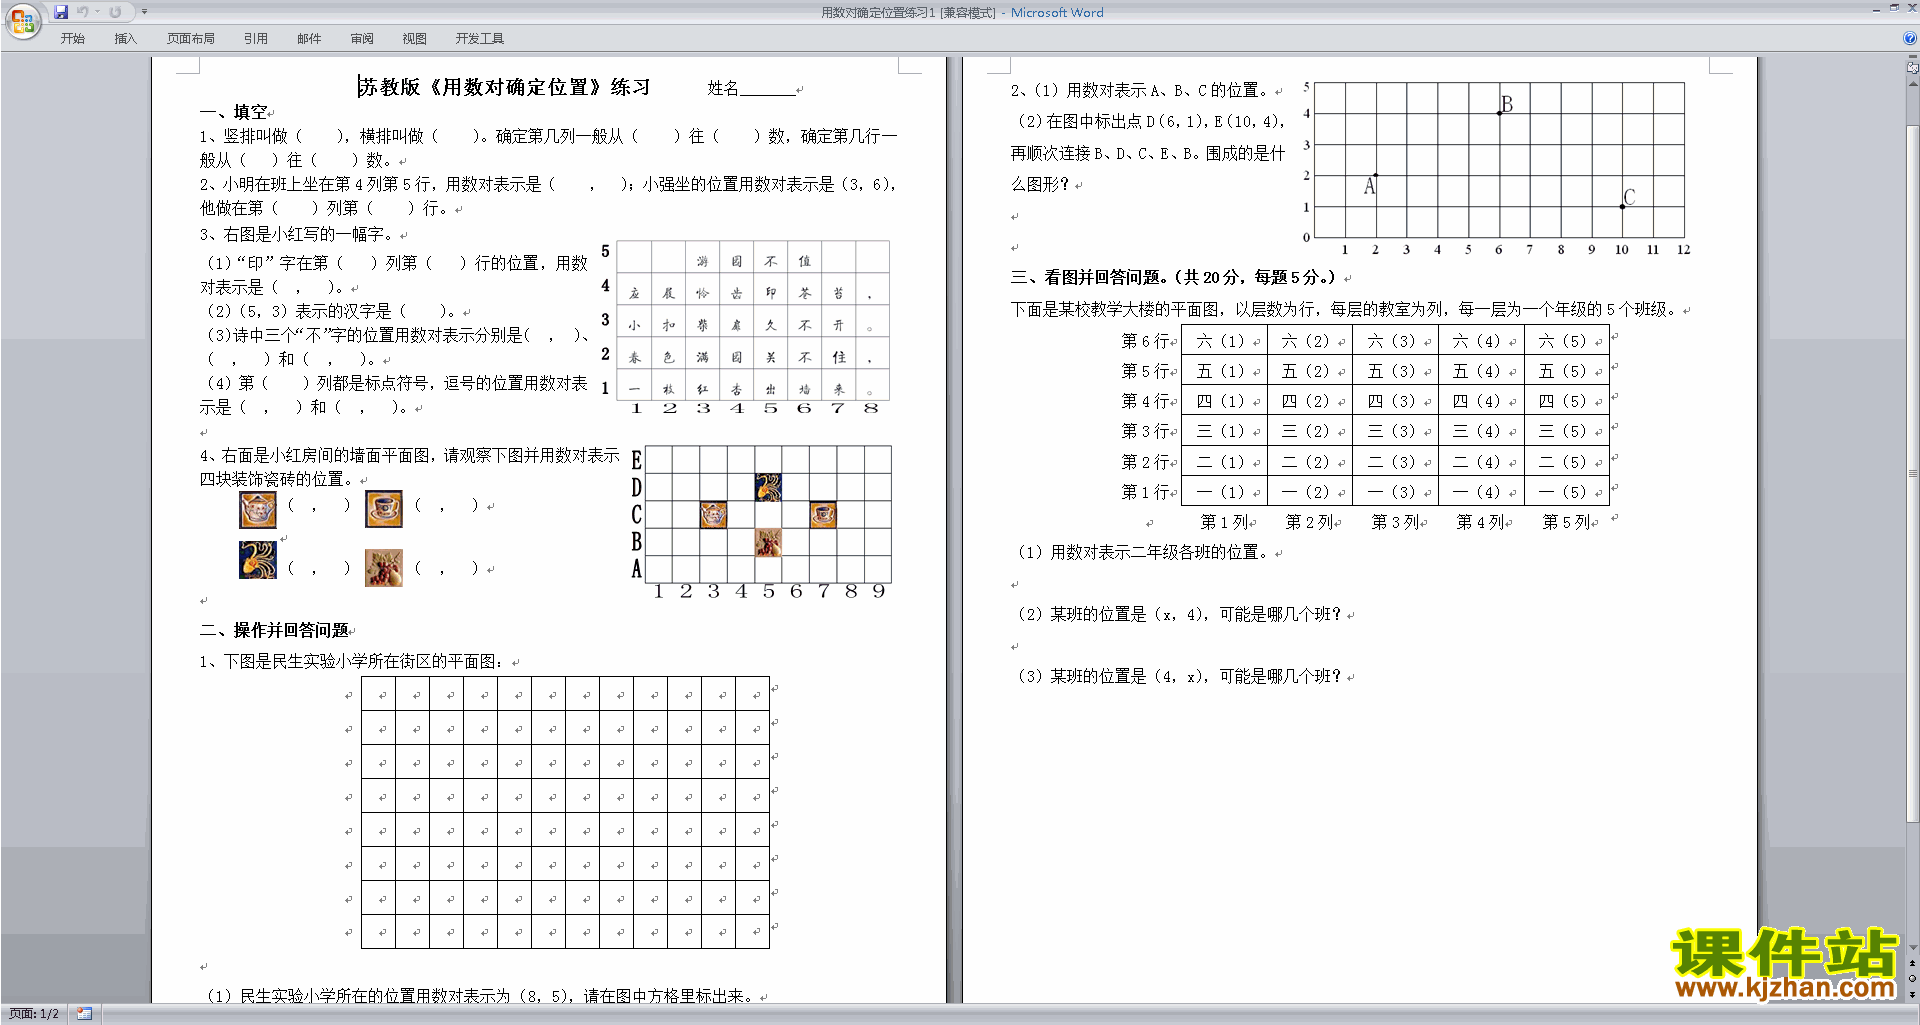Viewport: 1920px width, 1025px height.
Task: Select the teacup tile image in question 4
Action: point(384,509)
